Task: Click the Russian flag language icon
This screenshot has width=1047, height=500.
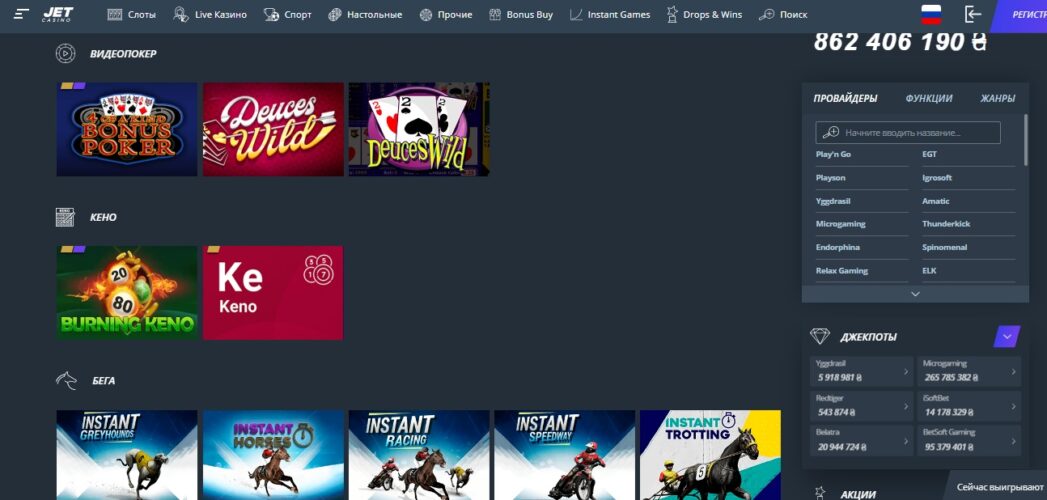Action: tap(931, 14)
